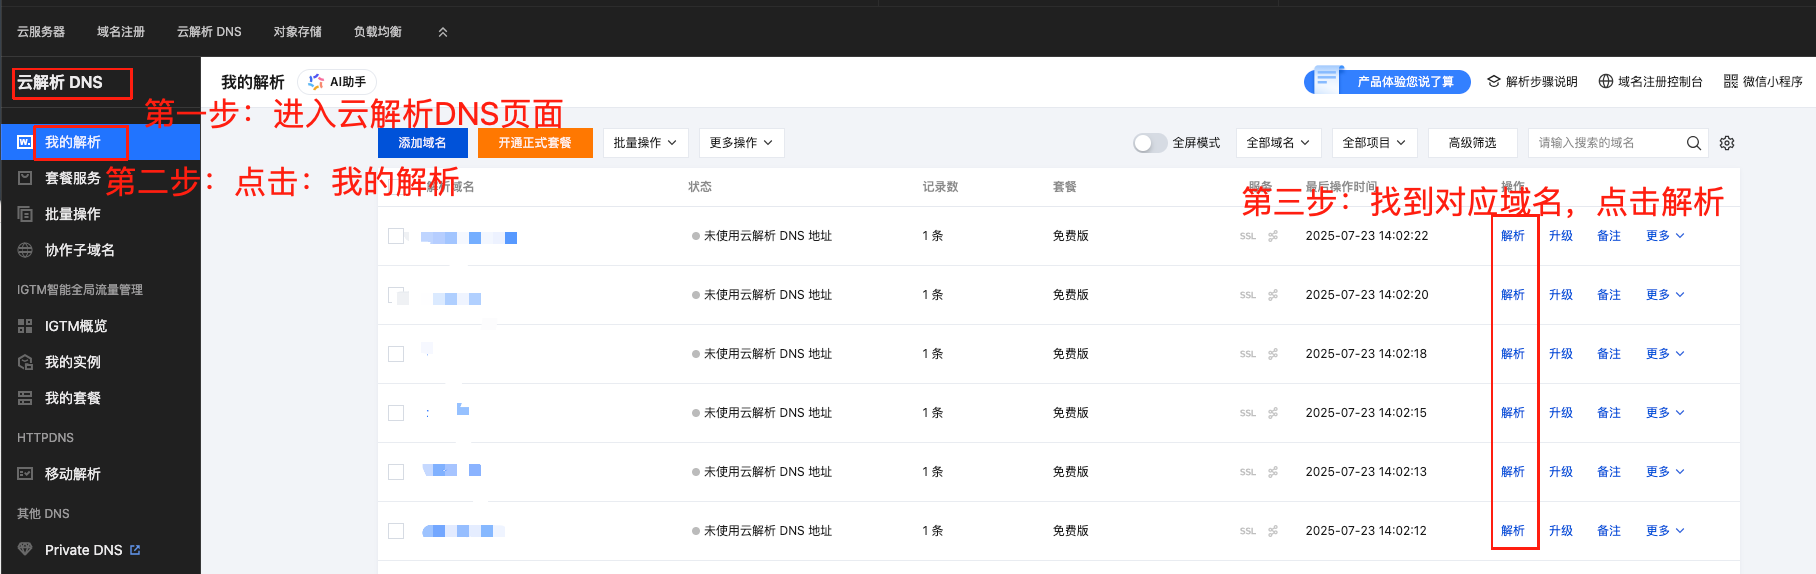Screen dimensions: 1816x574
Task: Expand the 全部域名 filter
Action: (x=1279, y=143)
